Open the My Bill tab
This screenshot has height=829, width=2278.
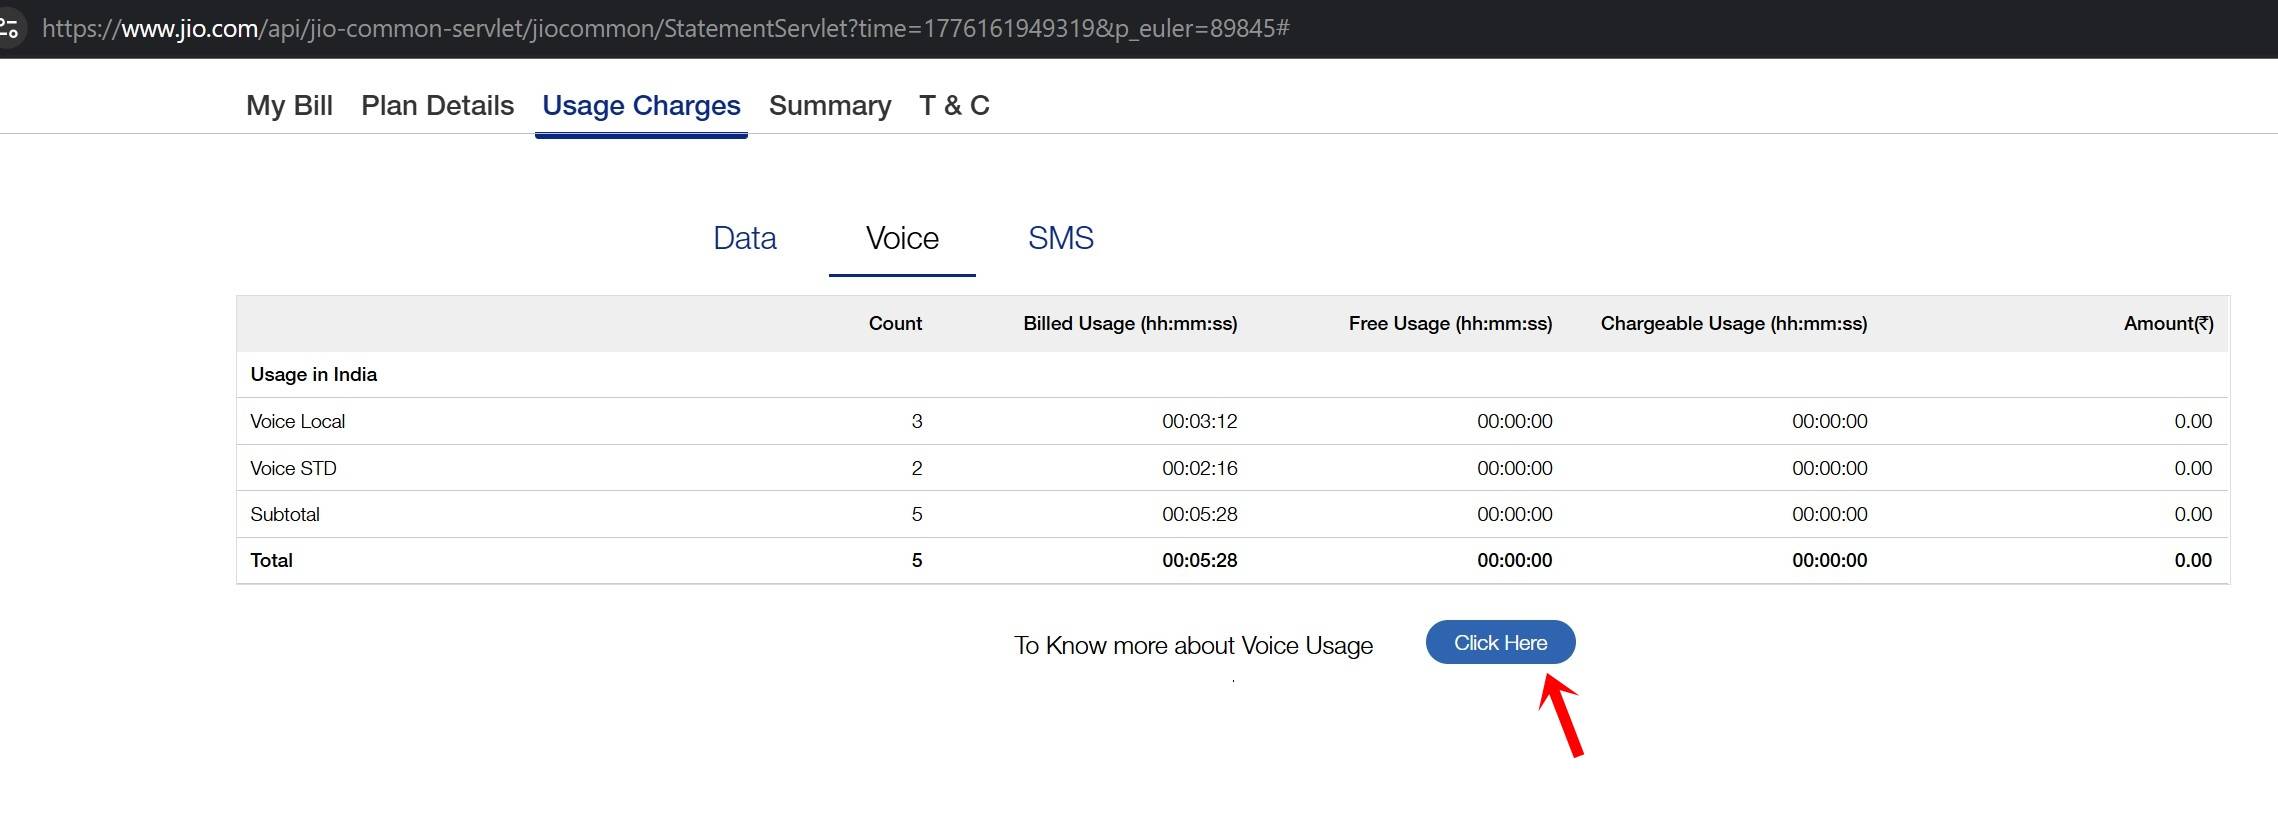289,105
